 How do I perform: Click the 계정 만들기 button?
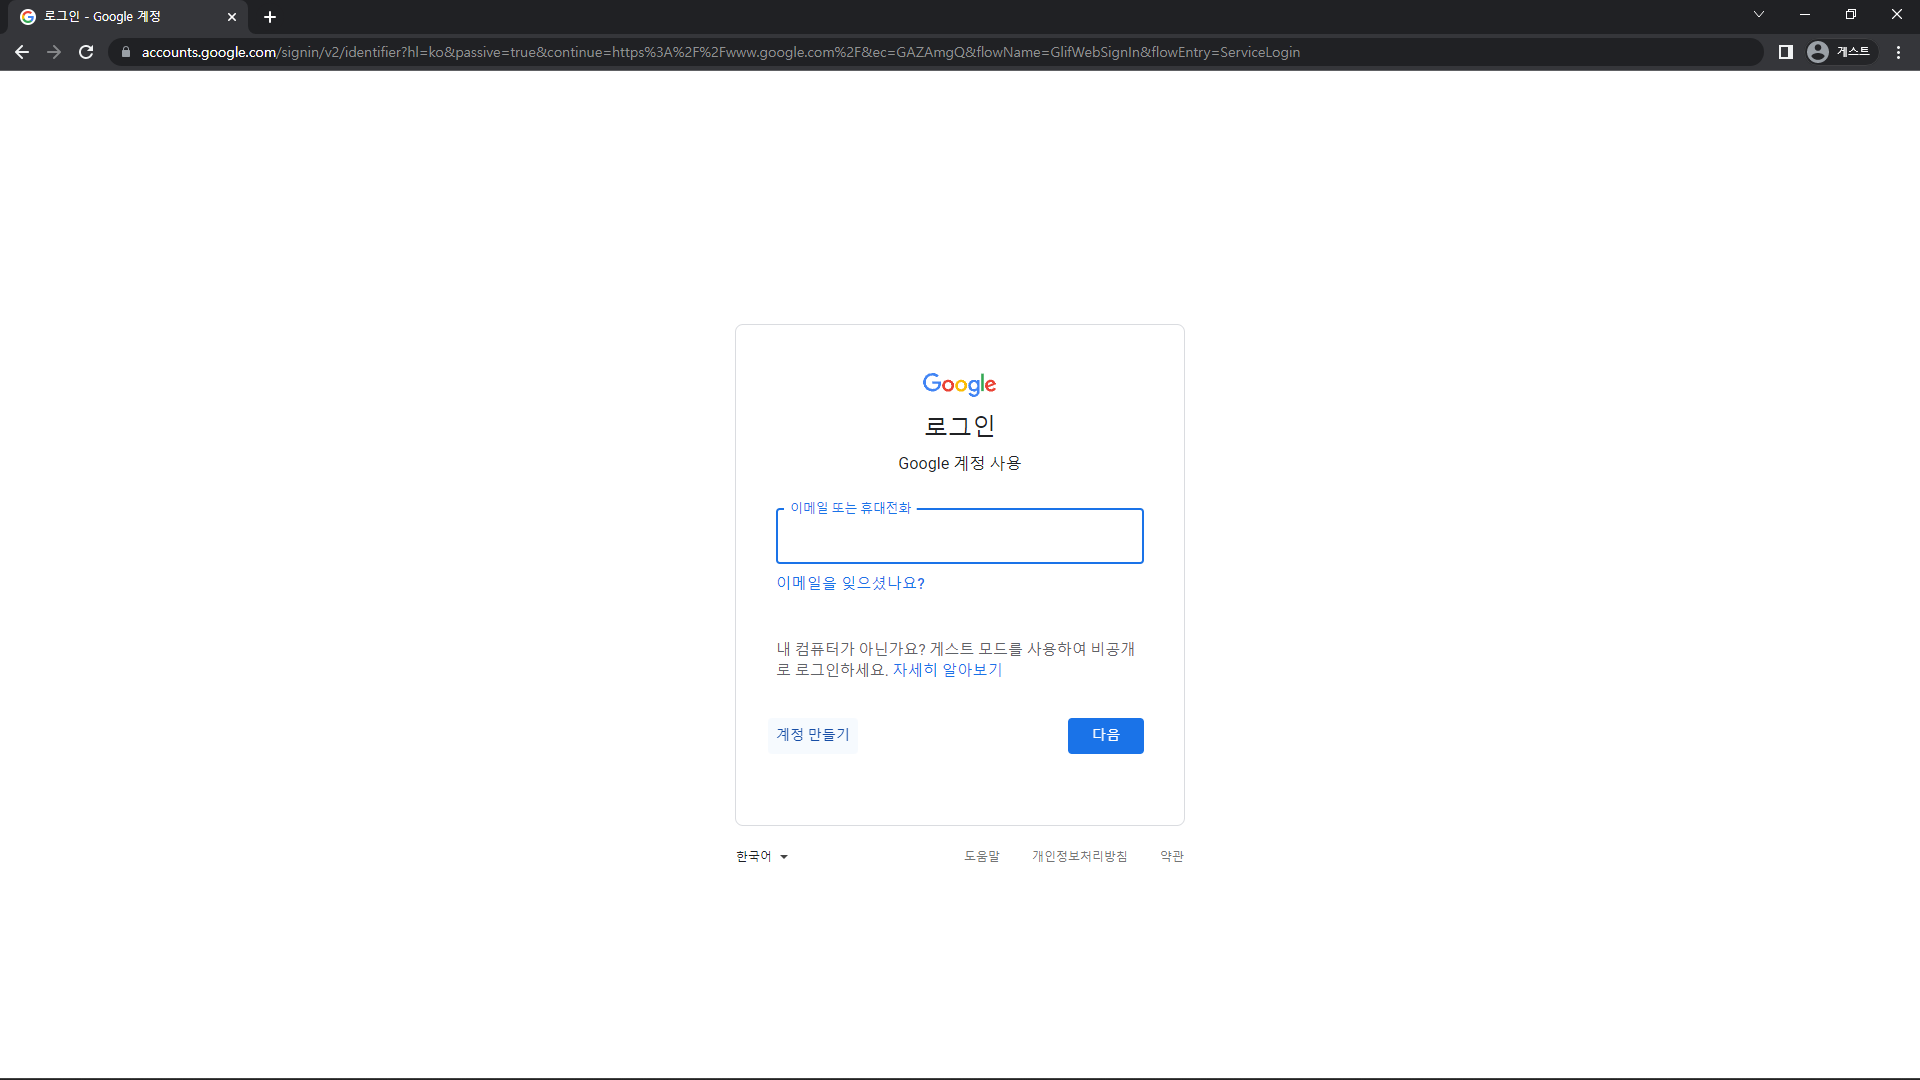812,735
